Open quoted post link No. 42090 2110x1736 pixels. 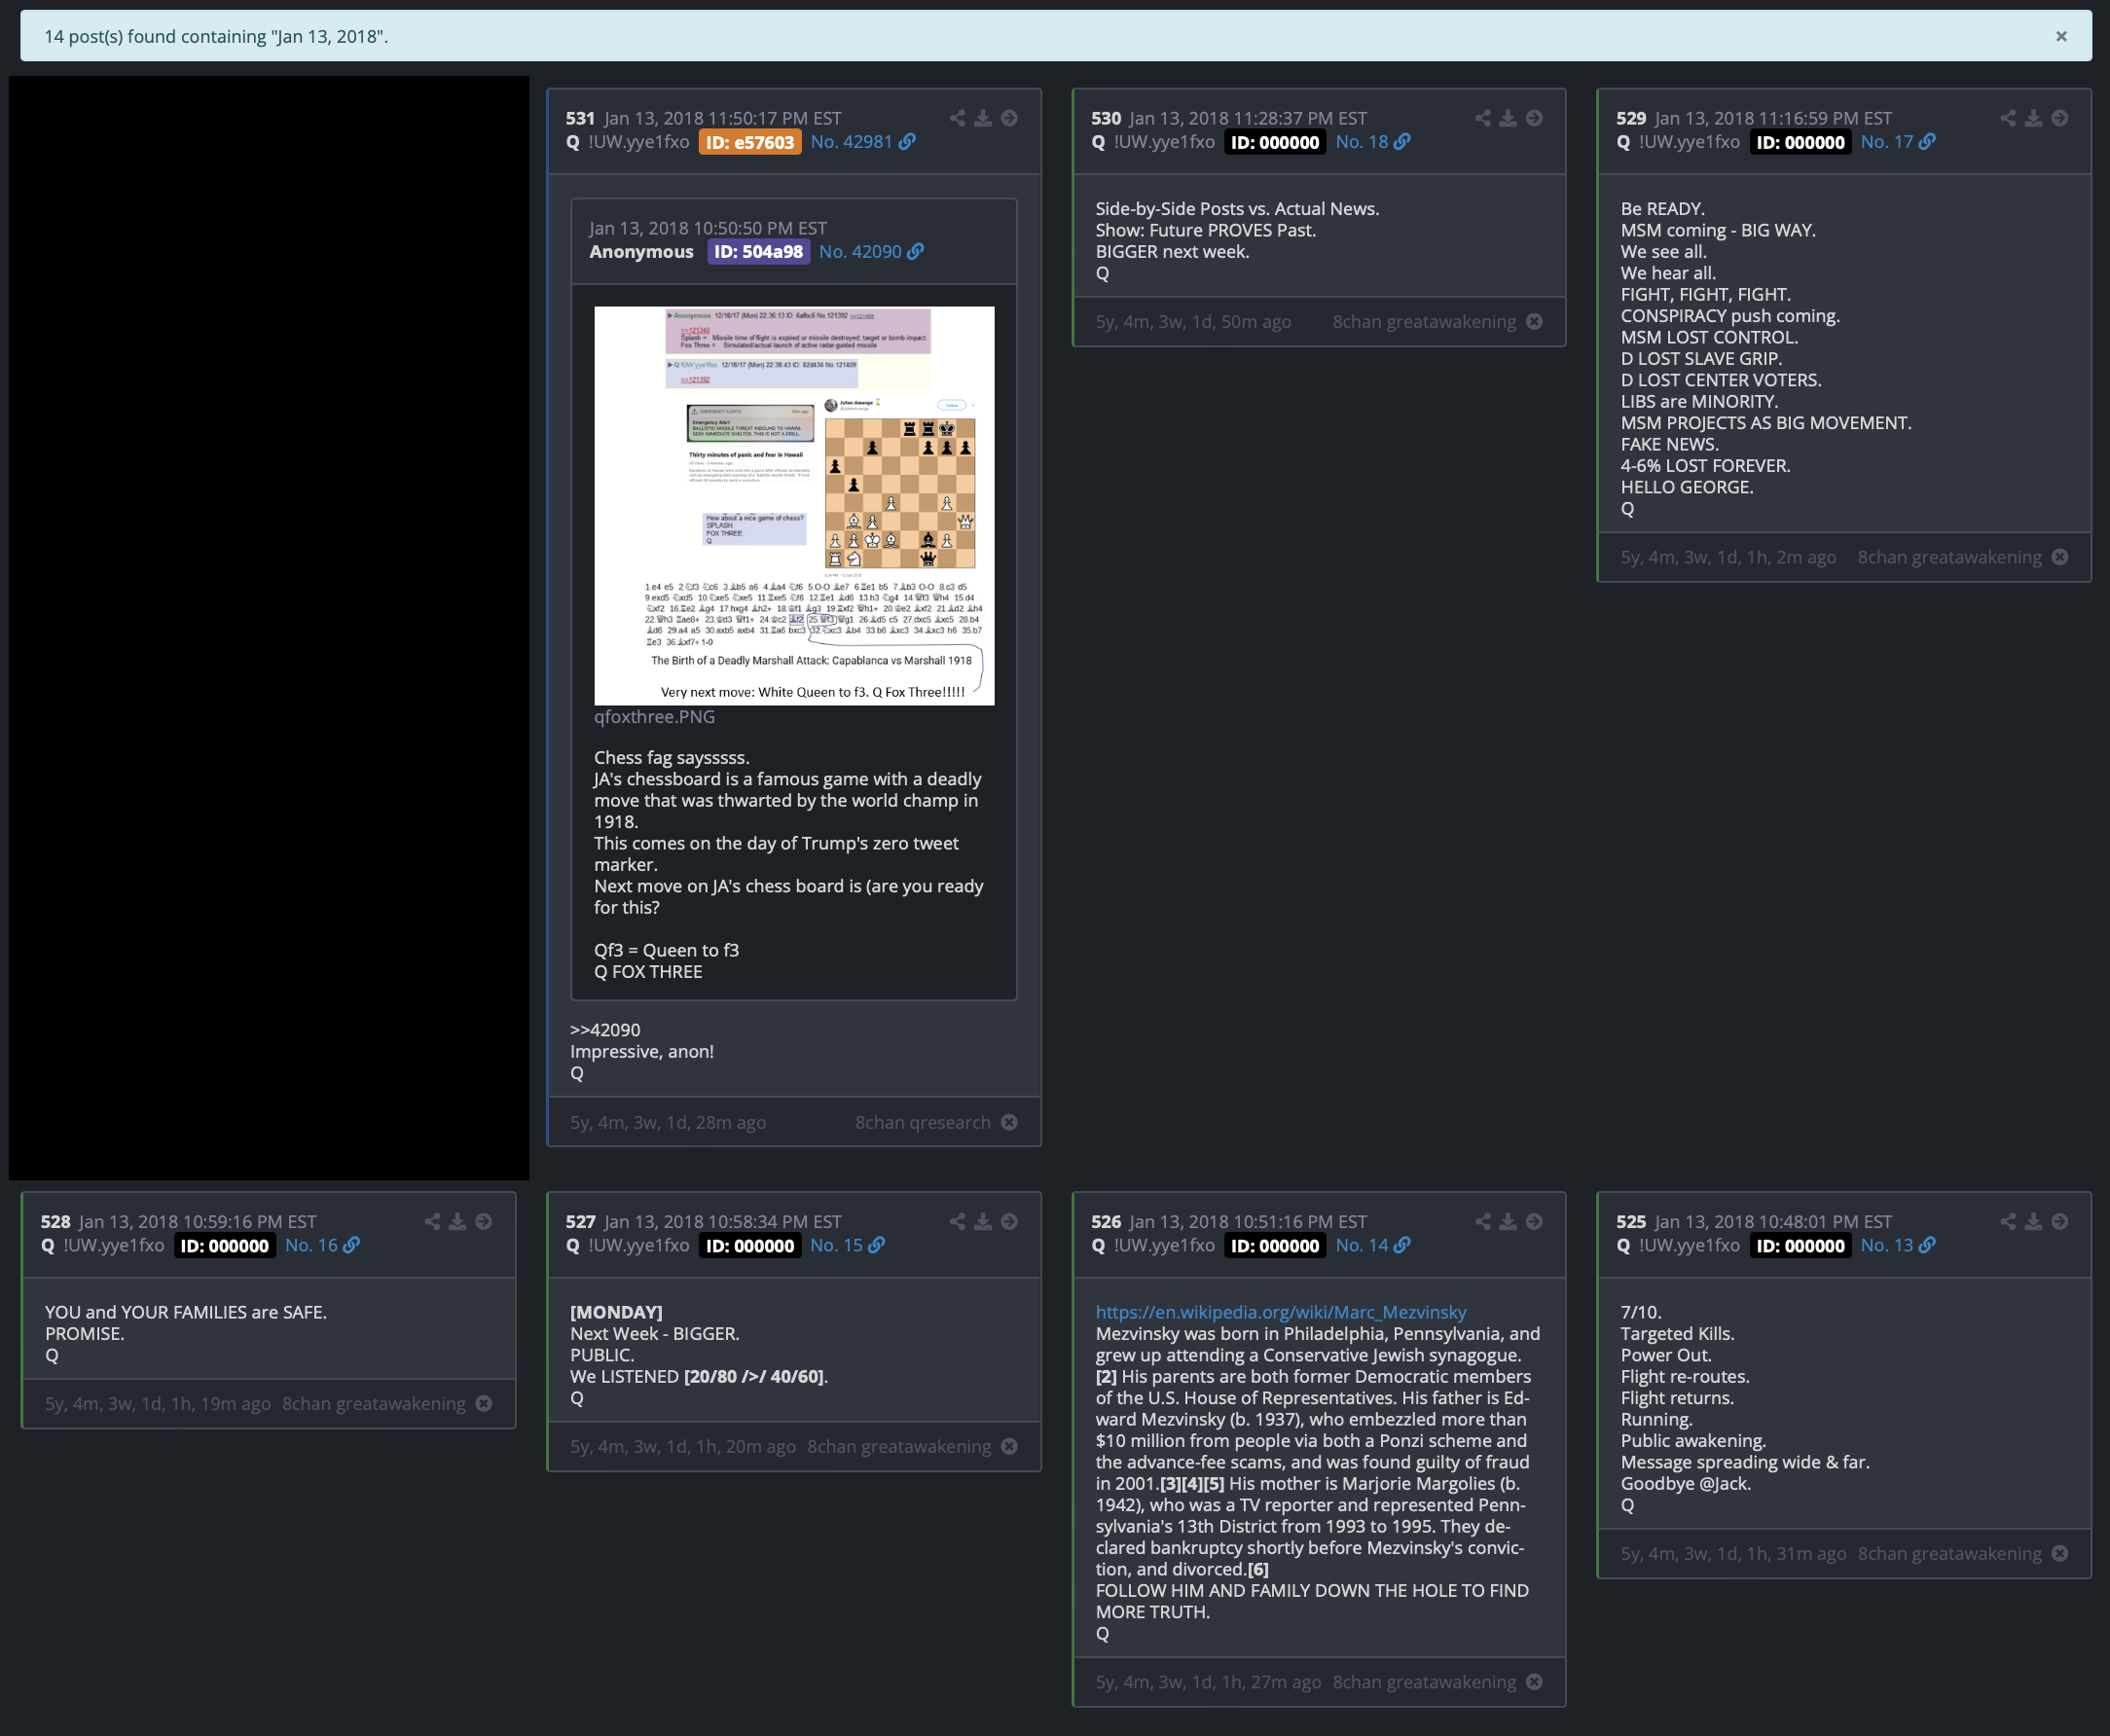(x=870, y=252)
